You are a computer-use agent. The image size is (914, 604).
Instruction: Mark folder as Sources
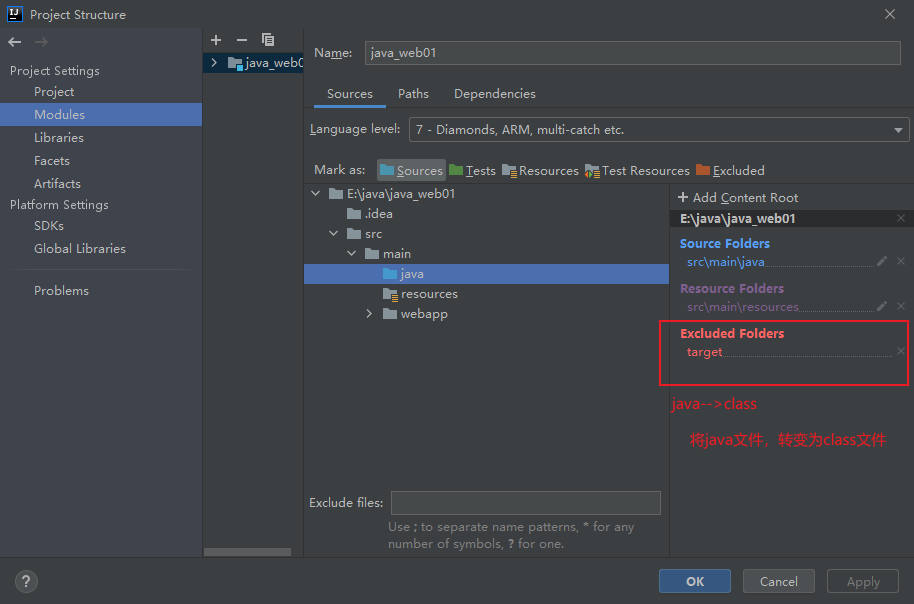click(x=412, y=170)
